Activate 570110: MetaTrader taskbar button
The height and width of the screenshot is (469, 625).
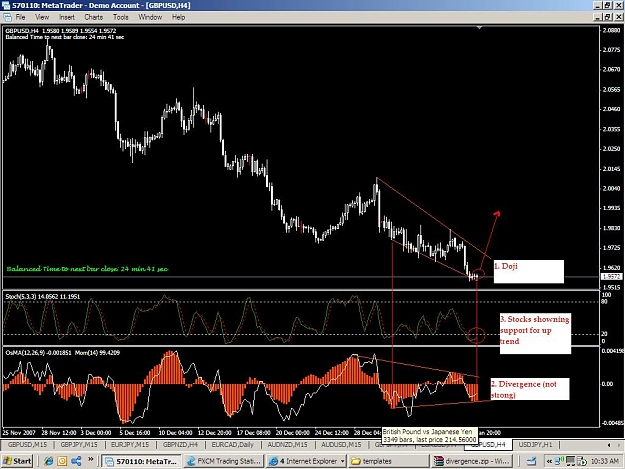click(141, 461)
